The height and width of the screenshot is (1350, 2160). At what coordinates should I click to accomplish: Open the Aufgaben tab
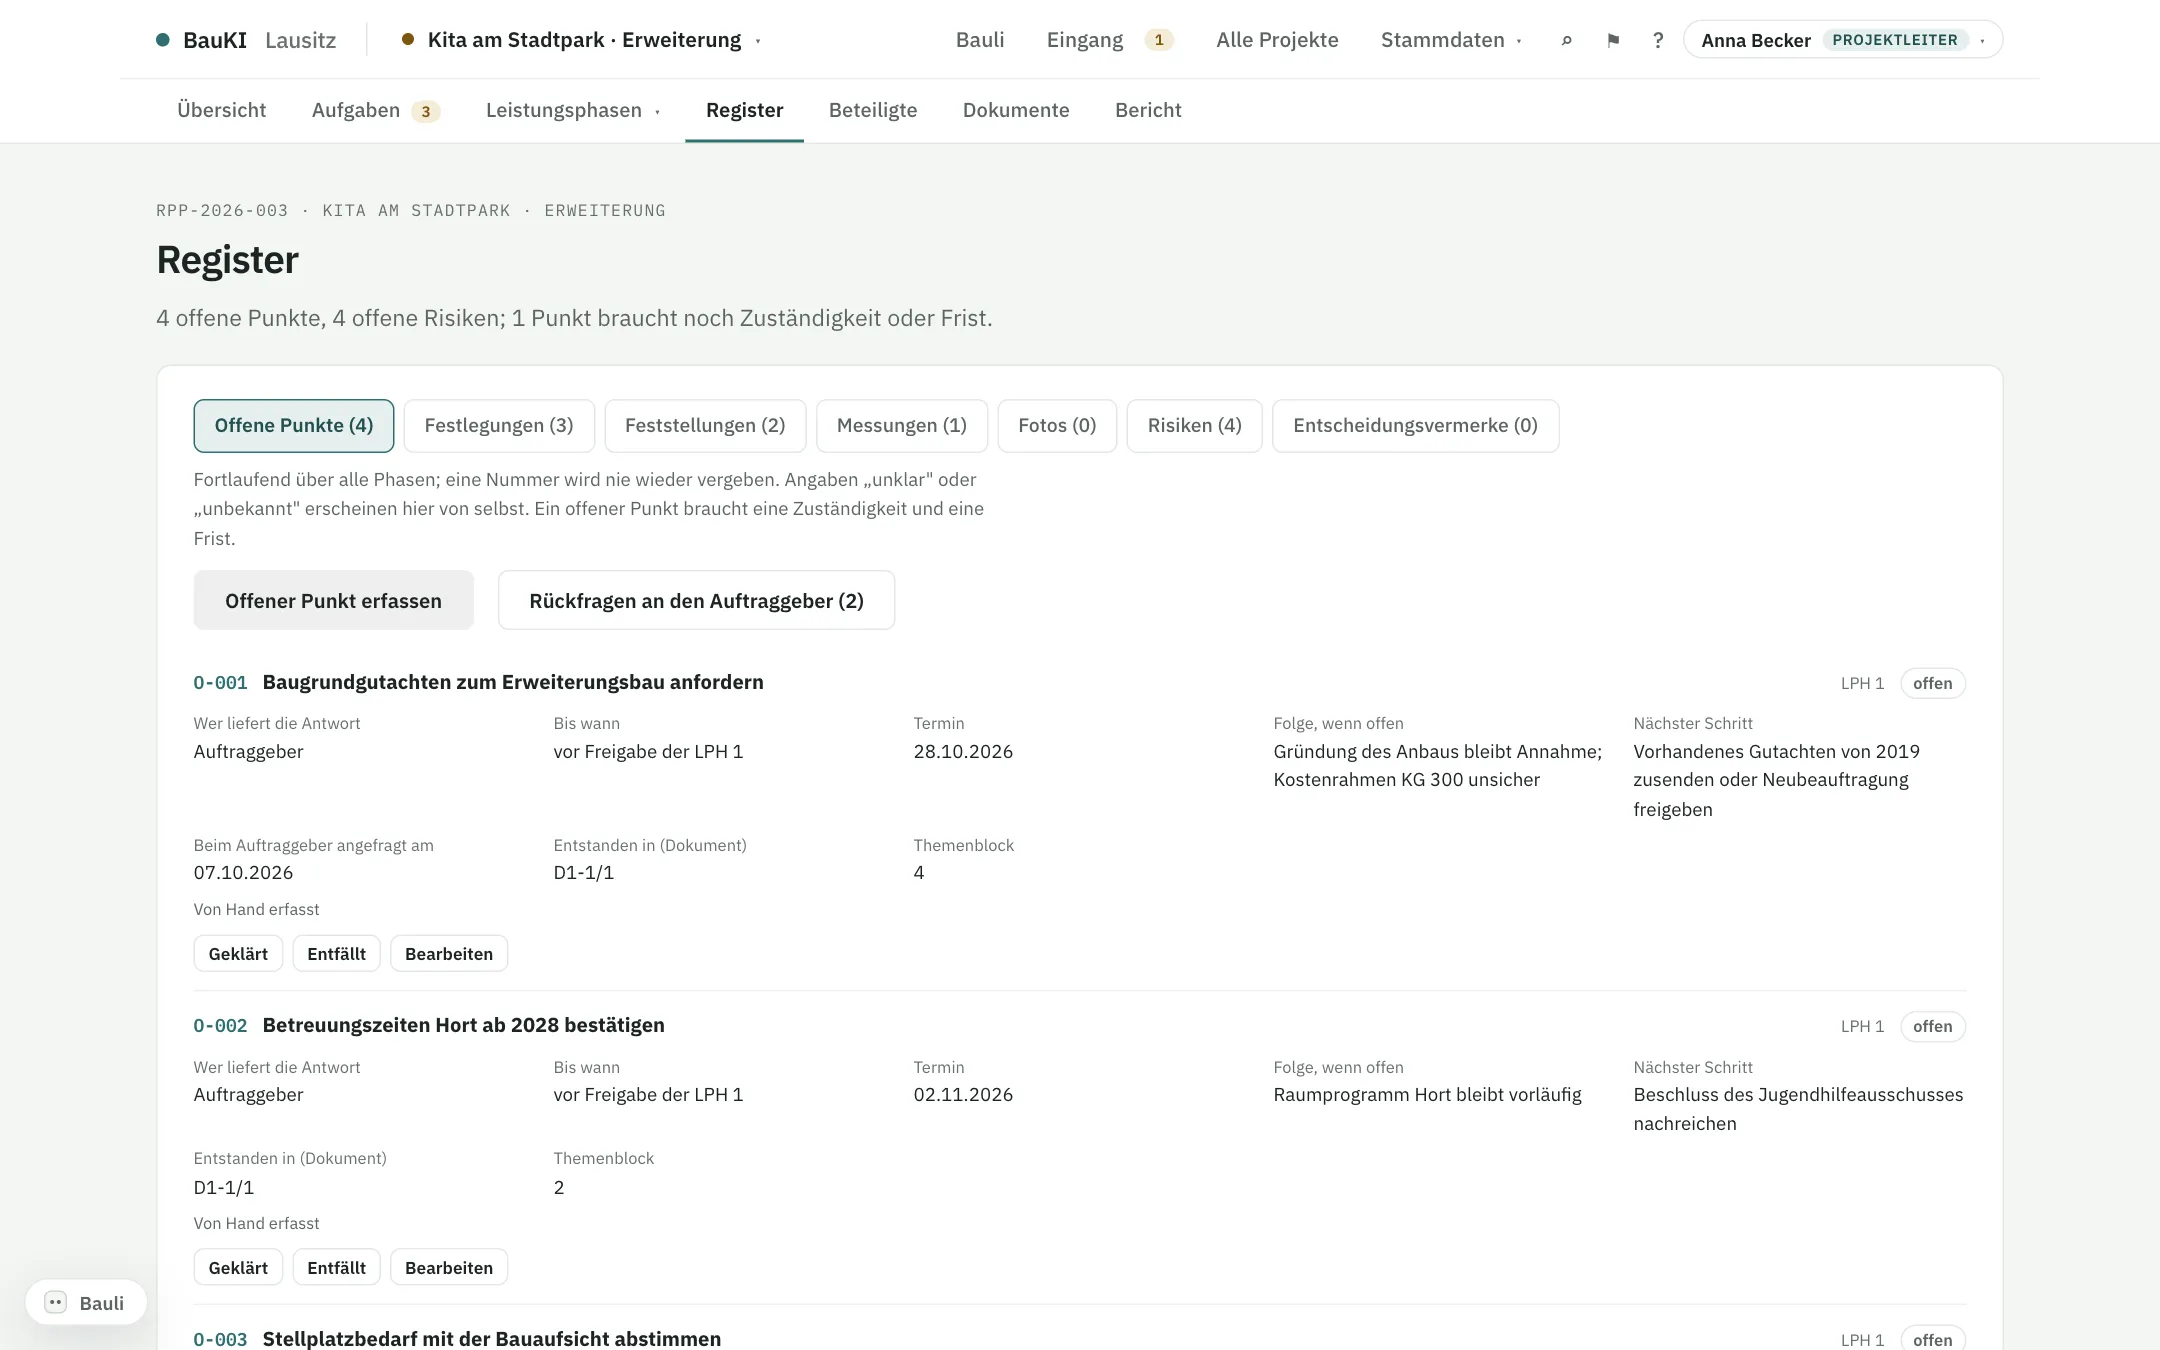click(x=375, y=110)
